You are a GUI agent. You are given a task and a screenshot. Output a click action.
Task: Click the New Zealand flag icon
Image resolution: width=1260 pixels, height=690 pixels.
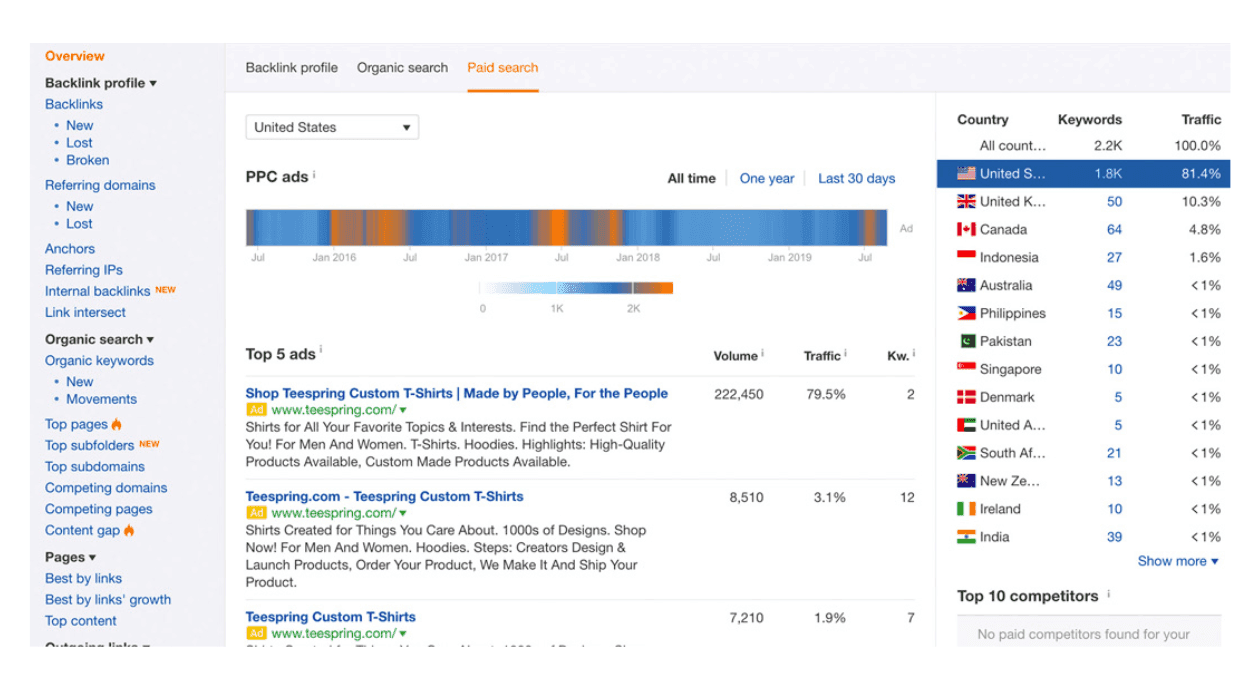click(x=966, y=481)
